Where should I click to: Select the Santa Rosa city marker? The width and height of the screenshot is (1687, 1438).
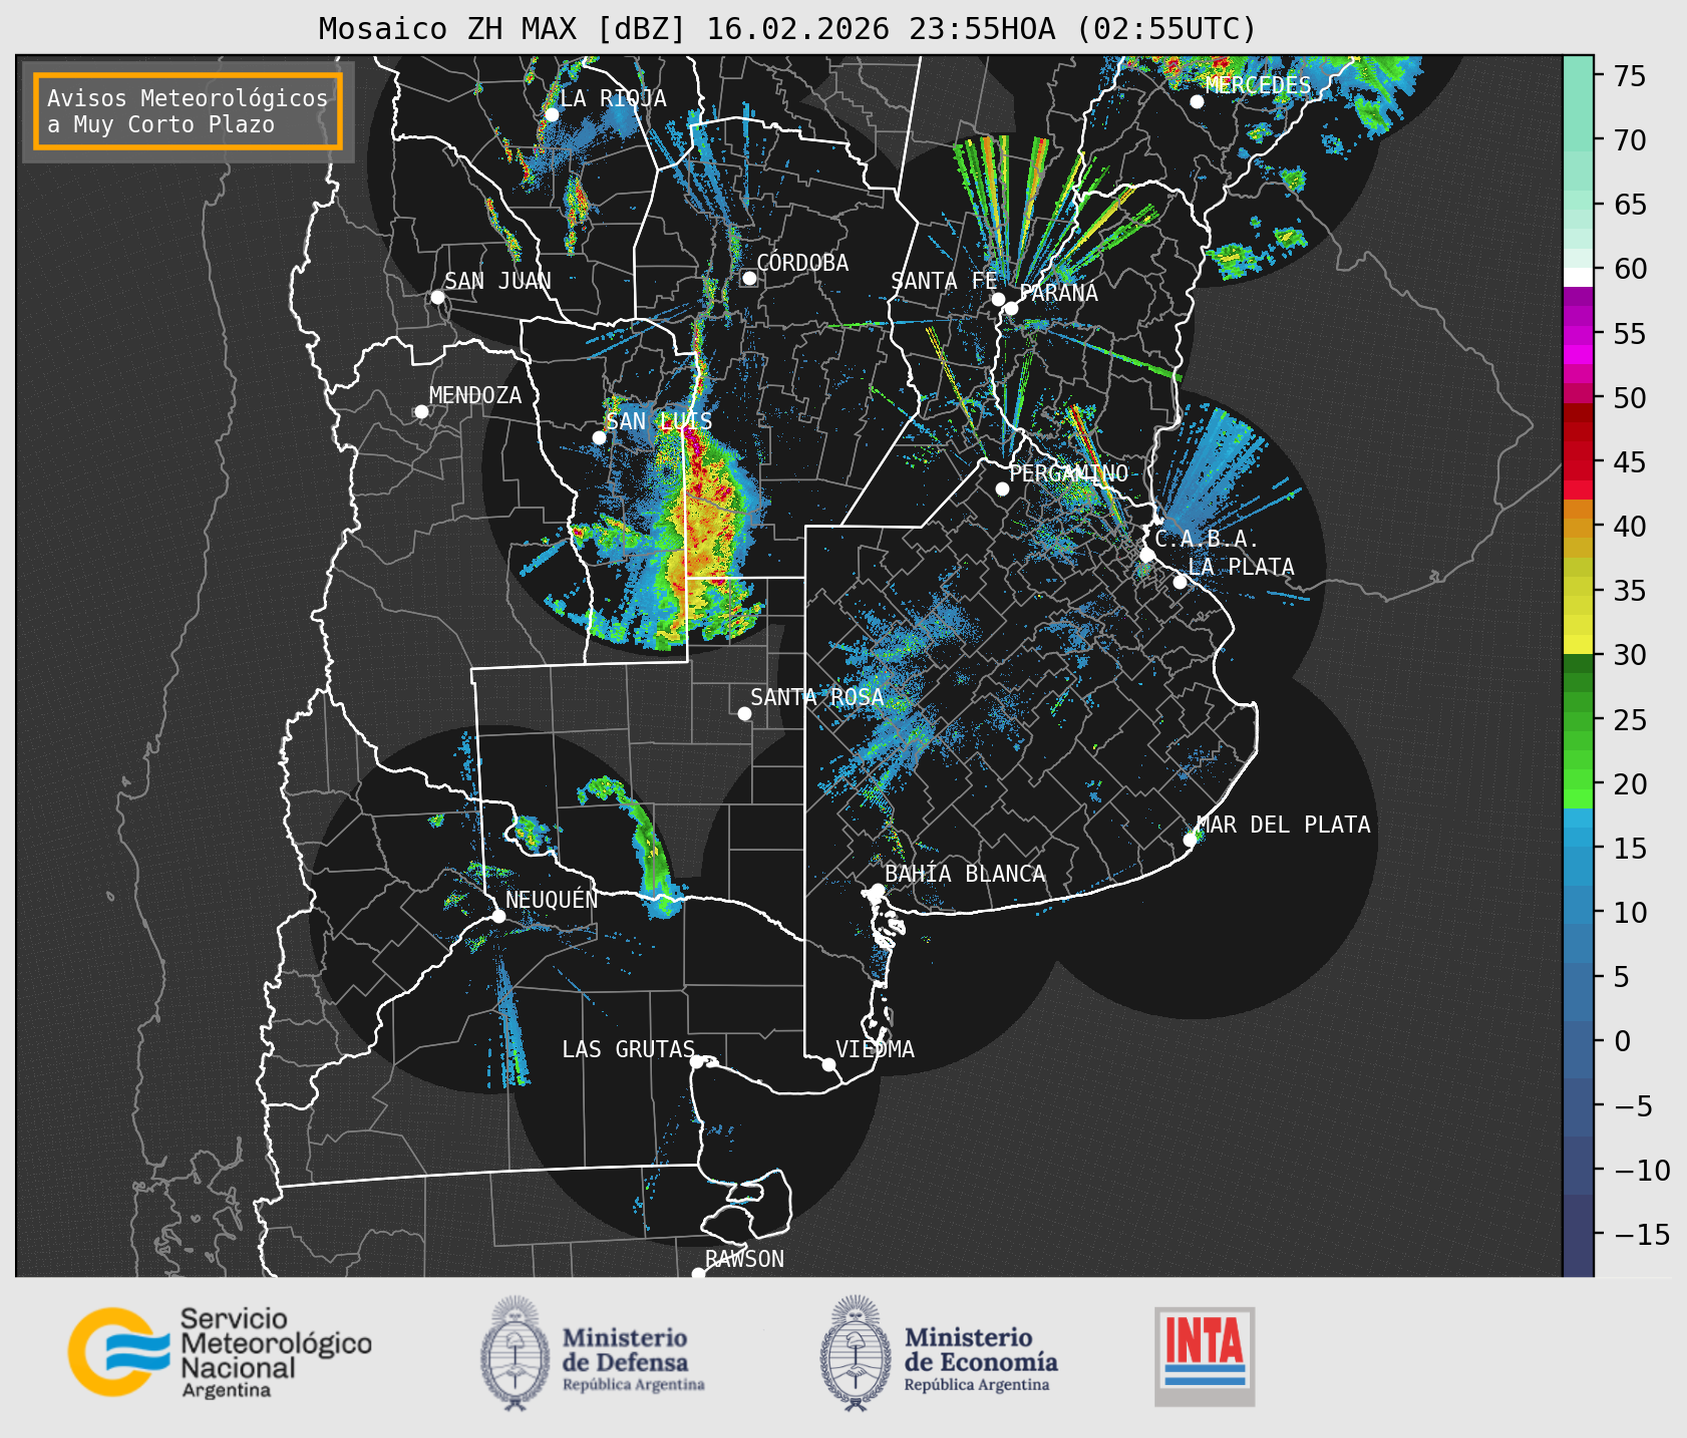(744, 713)
